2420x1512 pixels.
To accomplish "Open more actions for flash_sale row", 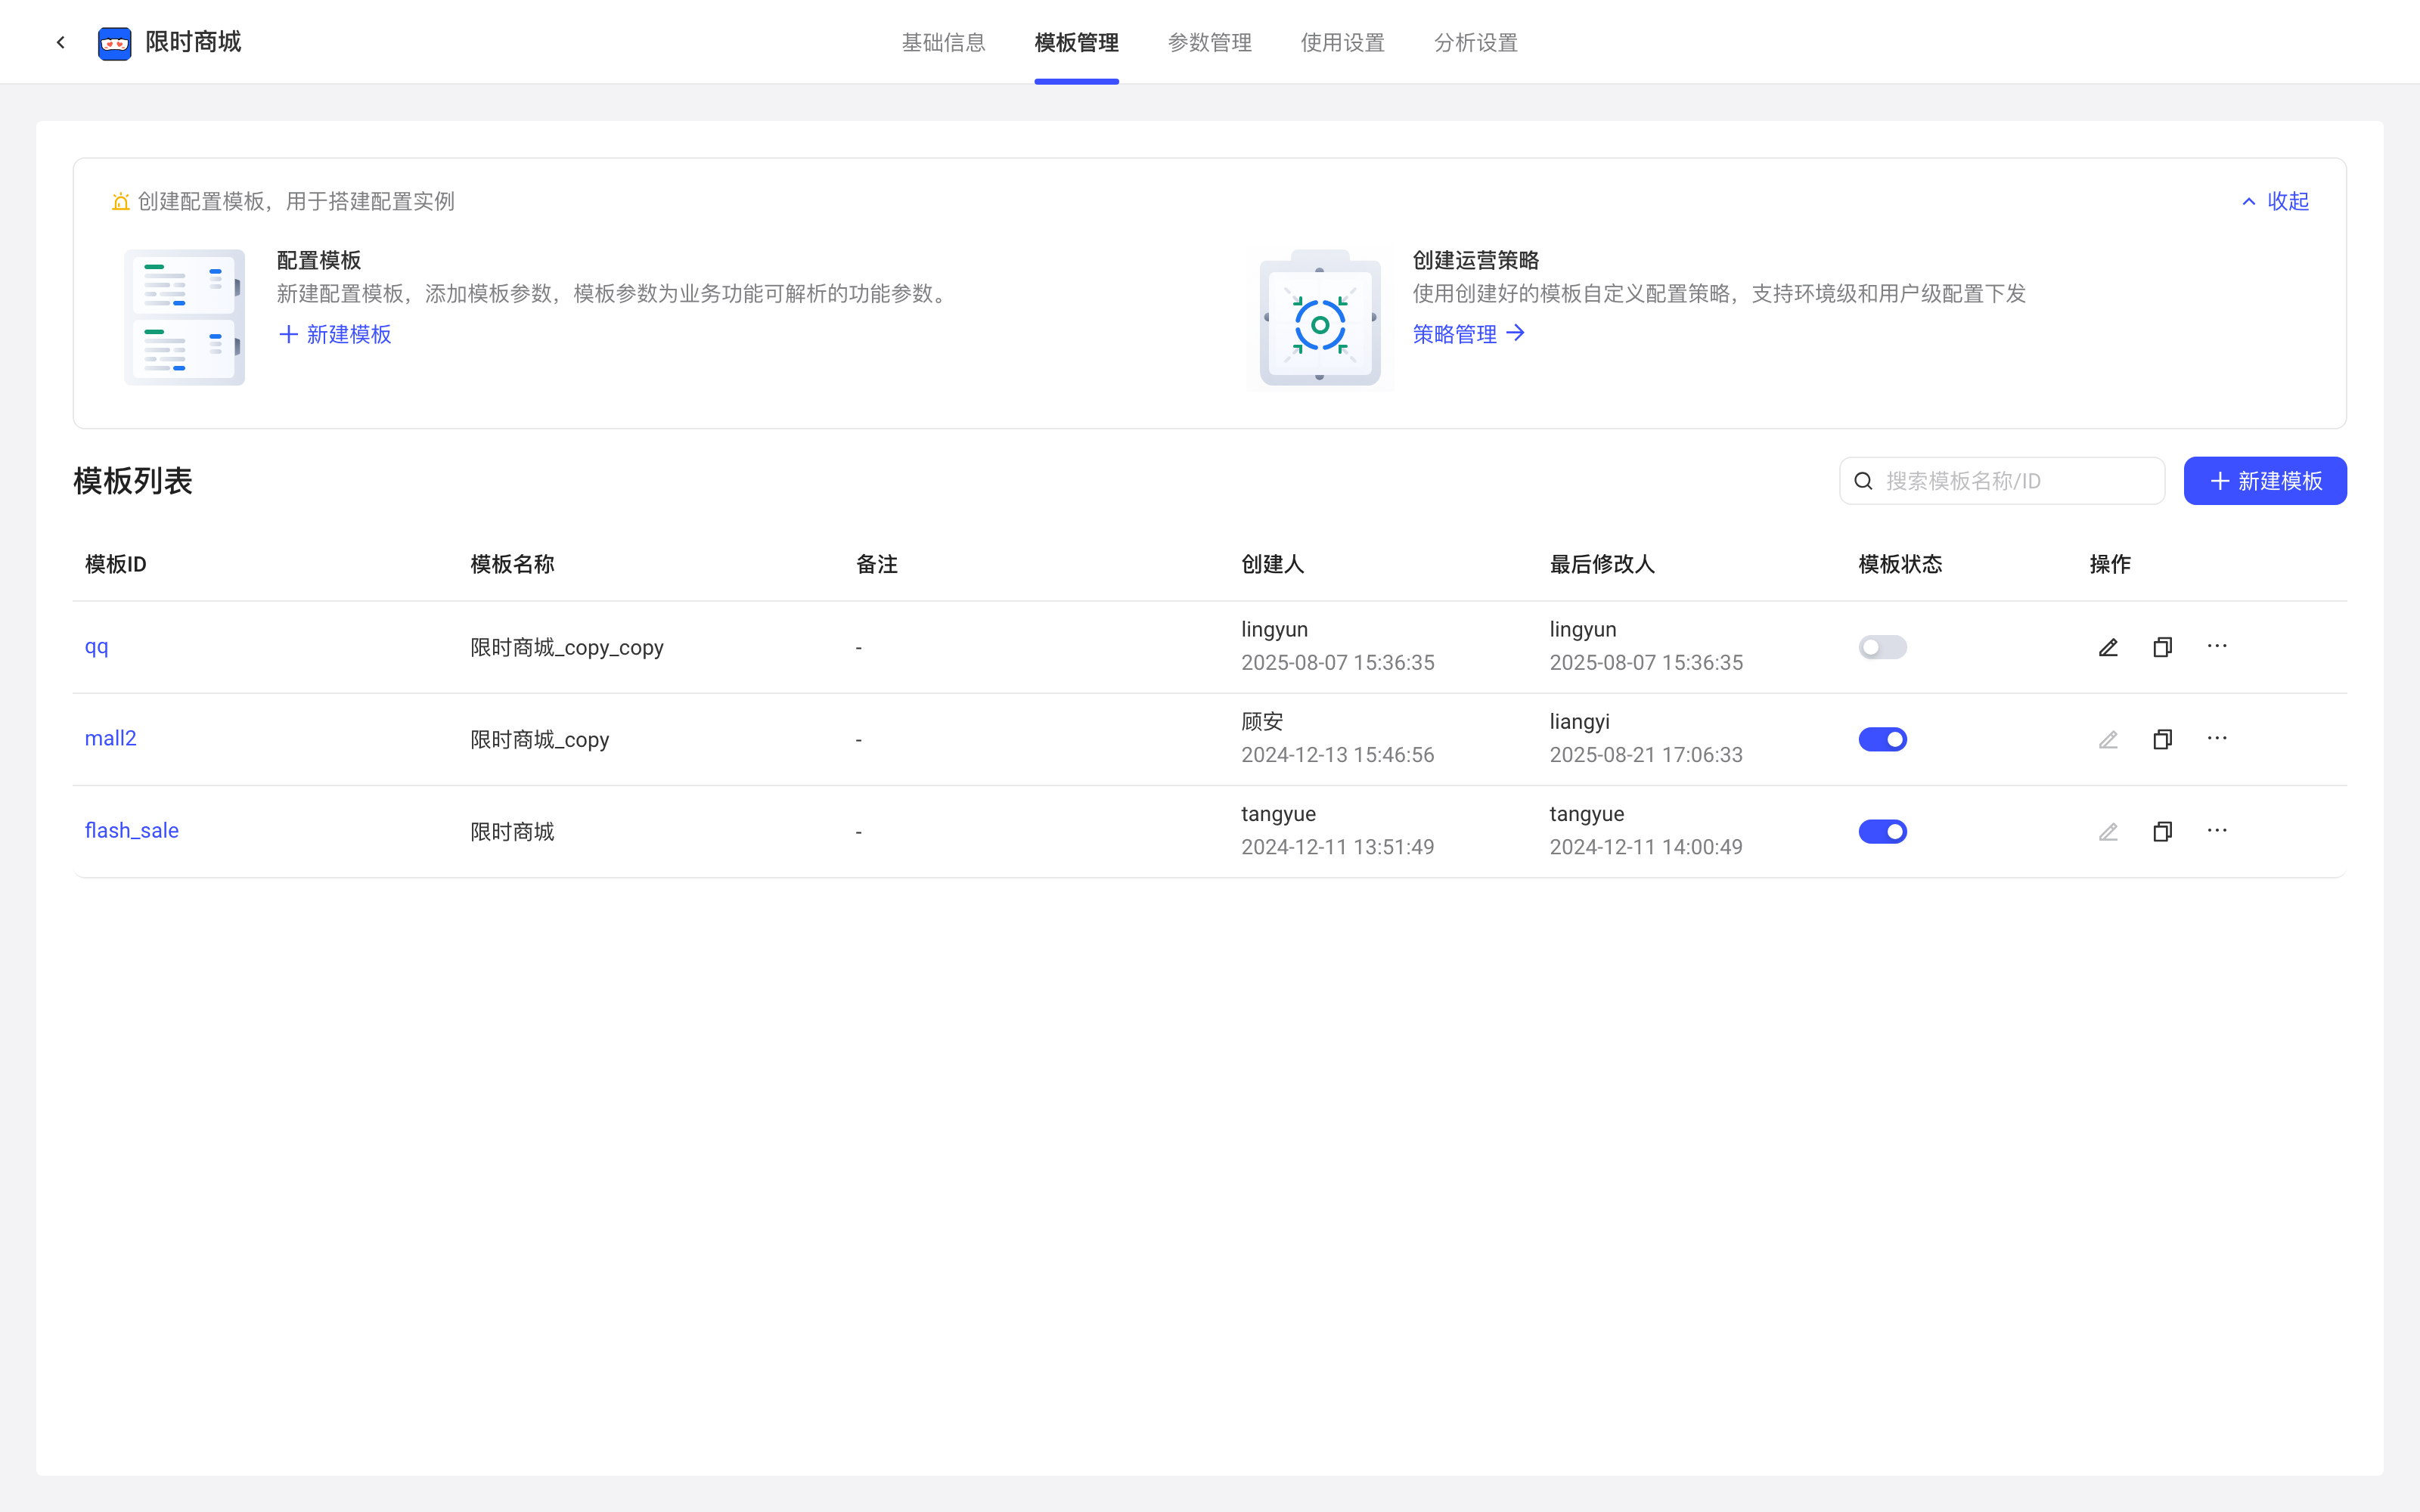I will pos(2217,830).
